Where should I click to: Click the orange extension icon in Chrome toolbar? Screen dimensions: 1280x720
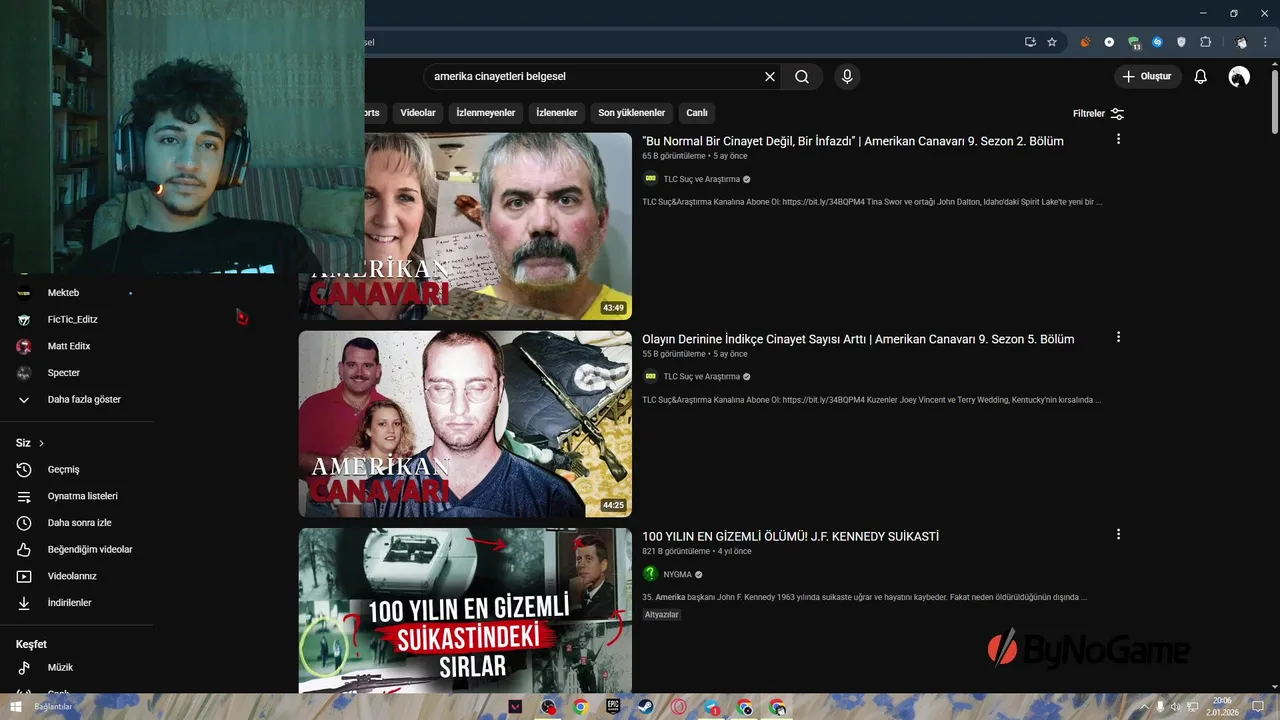pos(1085,42)
